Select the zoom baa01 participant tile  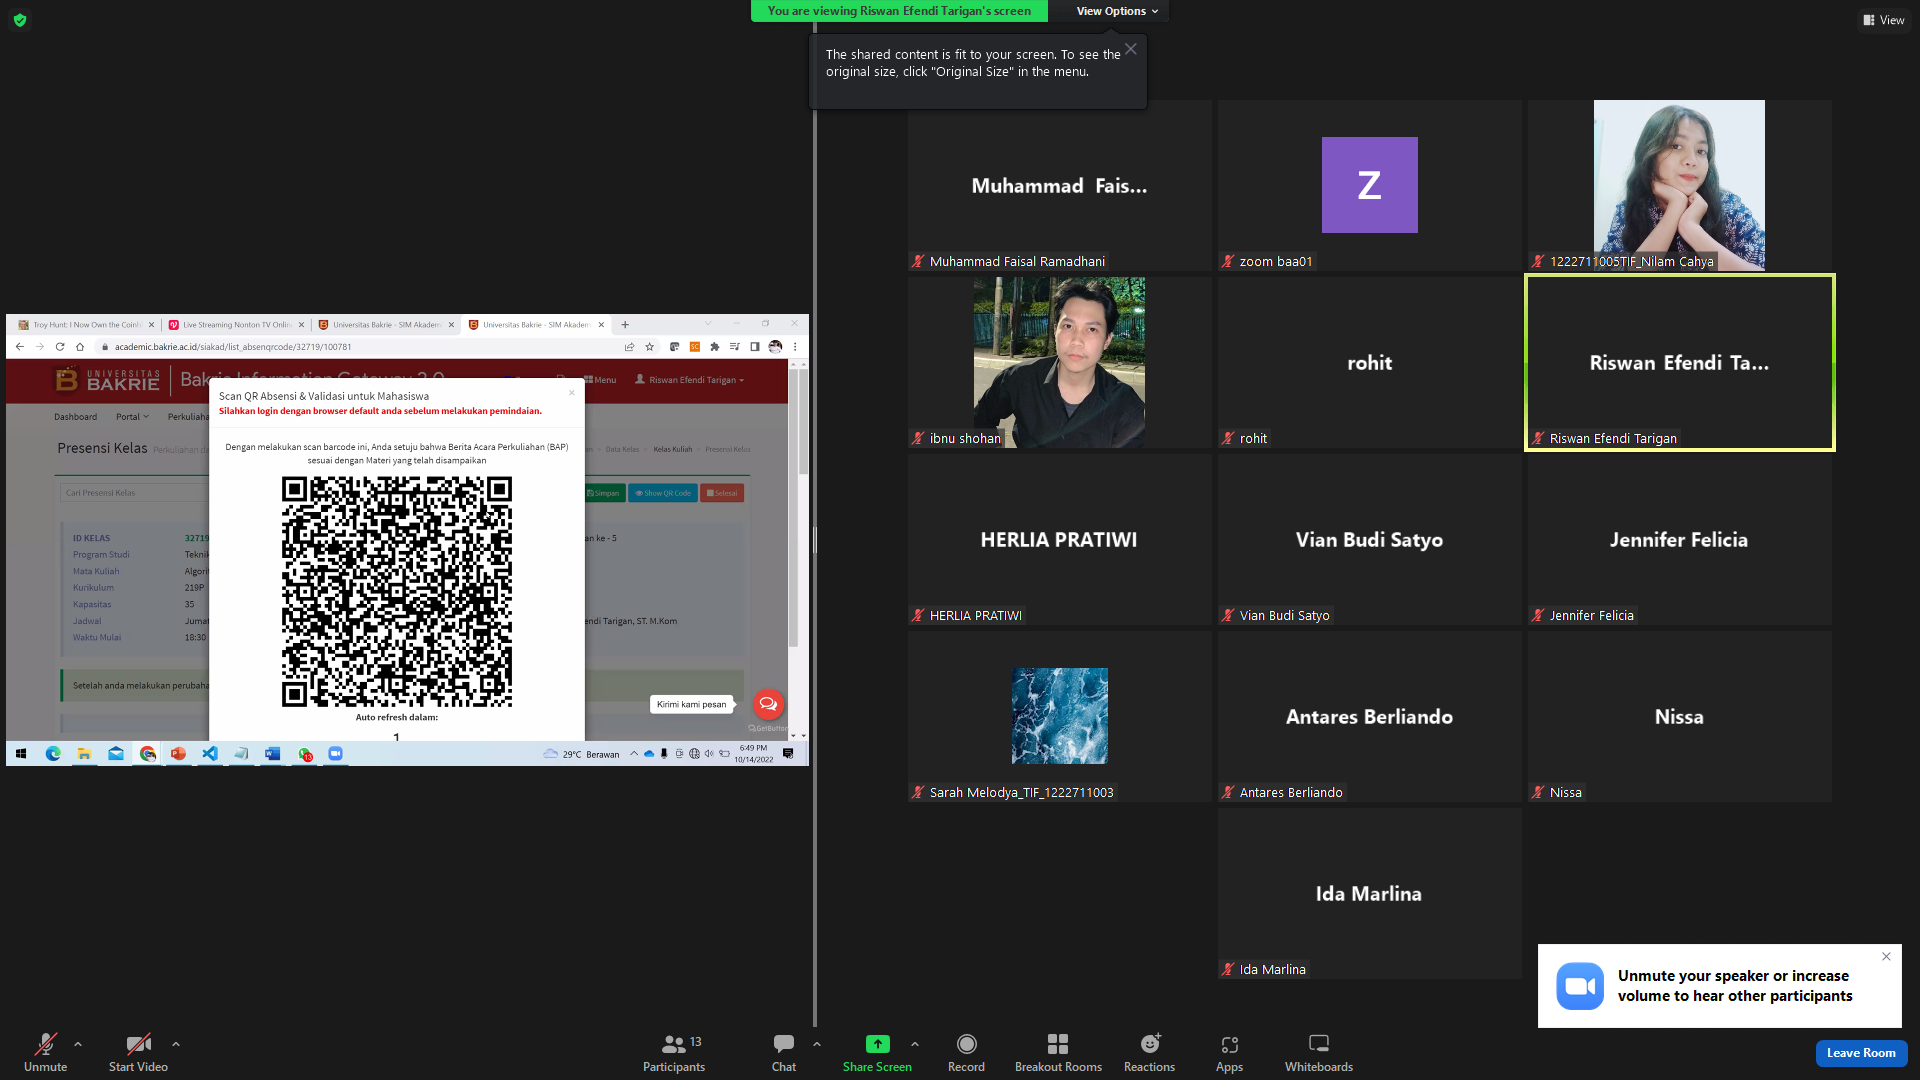1369,185
